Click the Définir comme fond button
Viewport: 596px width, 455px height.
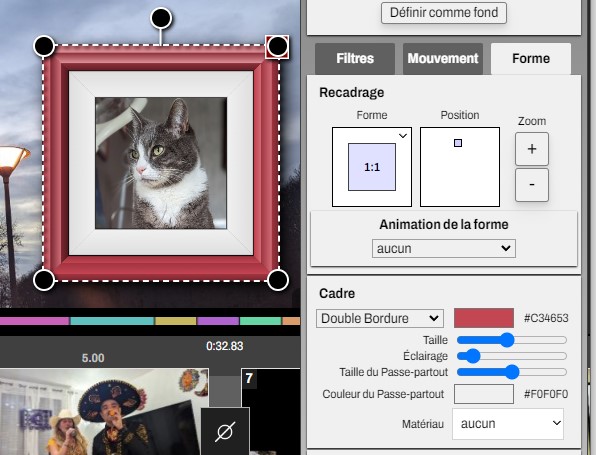444,13
